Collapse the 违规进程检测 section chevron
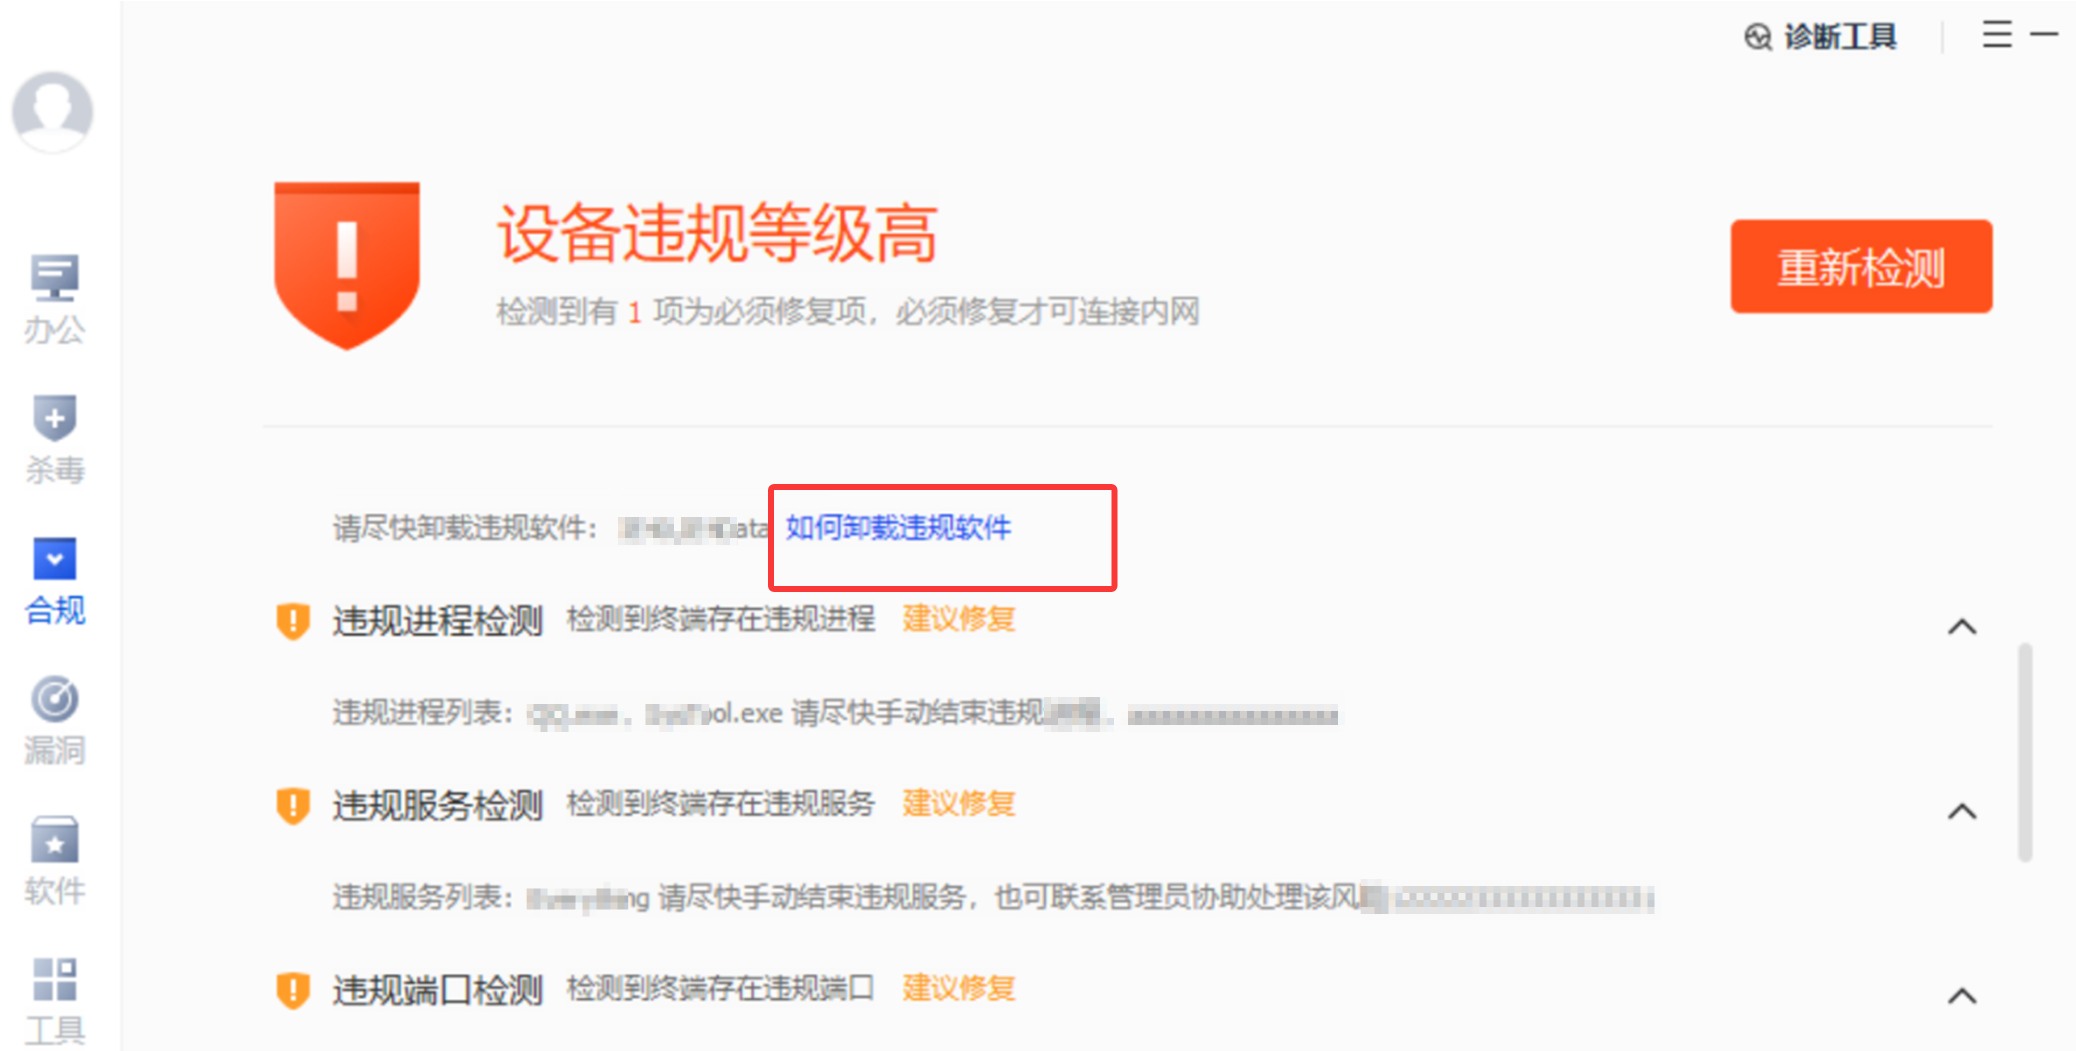2076x1051 pixels. coord(1962,627)
